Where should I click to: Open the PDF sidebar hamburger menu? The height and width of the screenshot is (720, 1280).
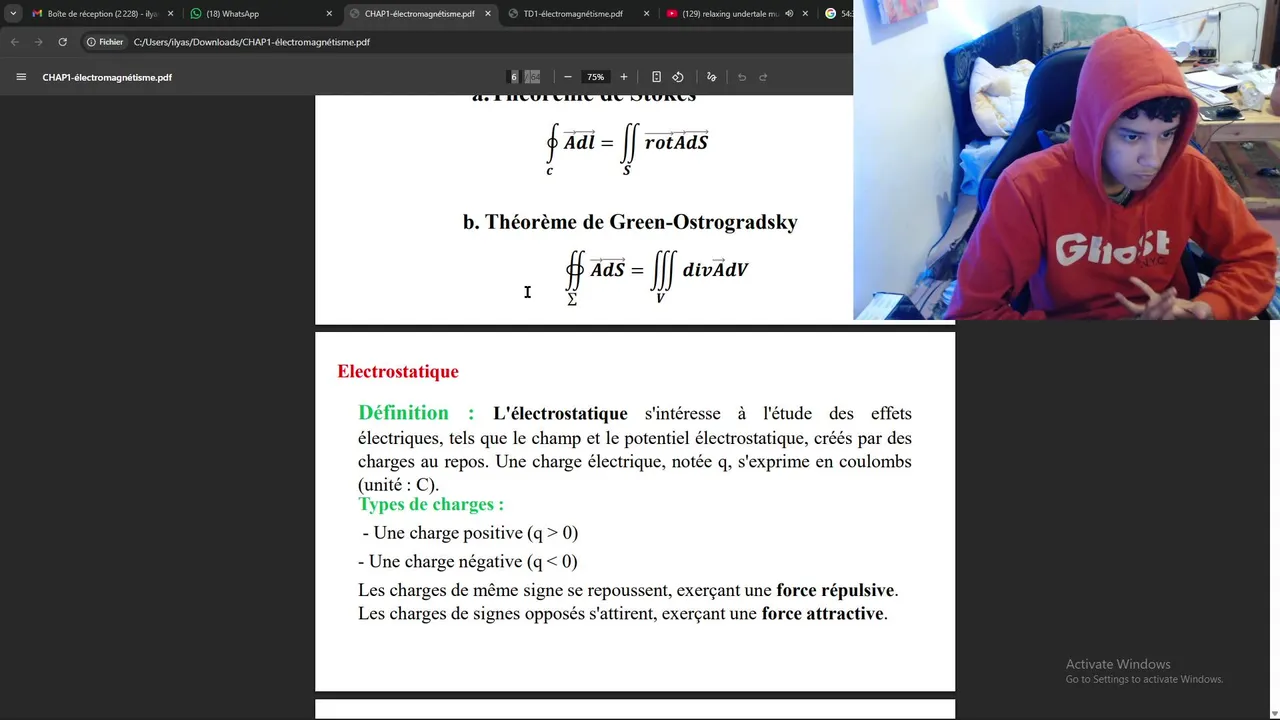21,77
